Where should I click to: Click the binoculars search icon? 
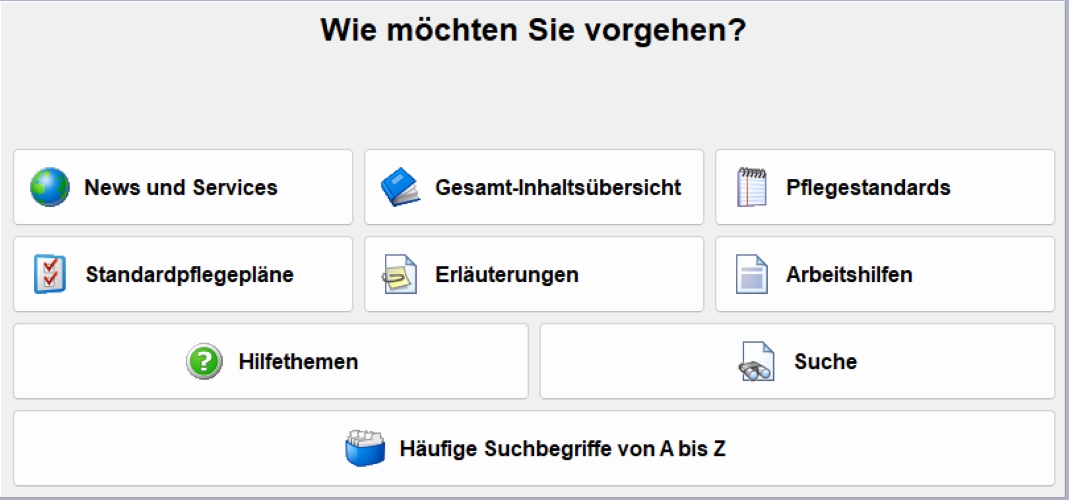pos(757,362)
